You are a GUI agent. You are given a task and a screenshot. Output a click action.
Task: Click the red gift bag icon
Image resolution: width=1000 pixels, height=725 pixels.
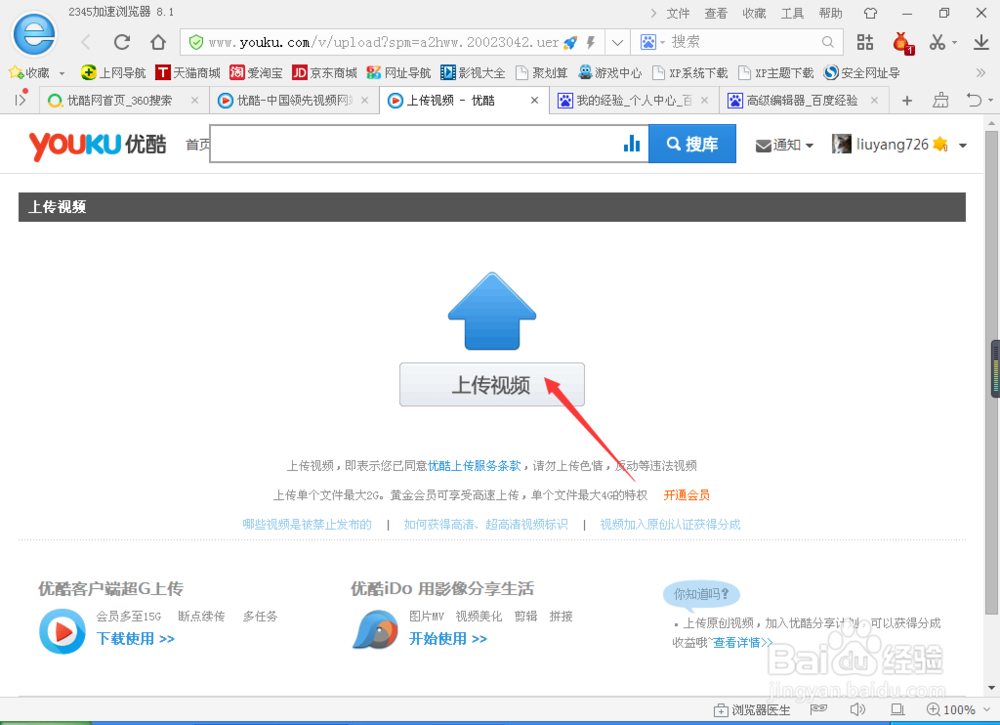902,43
